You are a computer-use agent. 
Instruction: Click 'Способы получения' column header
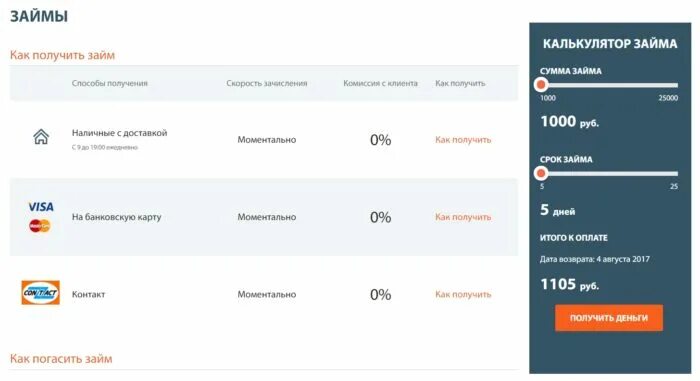110,84
